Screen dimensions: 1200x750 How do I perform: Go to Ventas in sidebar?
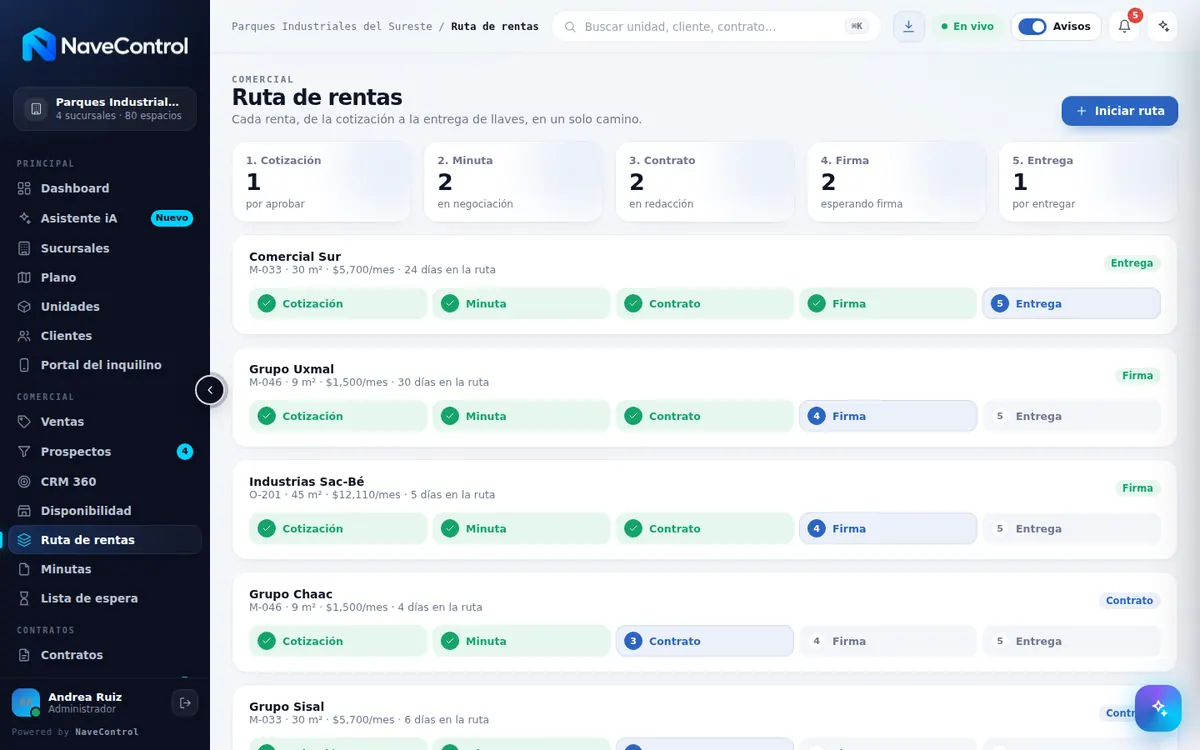click(105, 422)
